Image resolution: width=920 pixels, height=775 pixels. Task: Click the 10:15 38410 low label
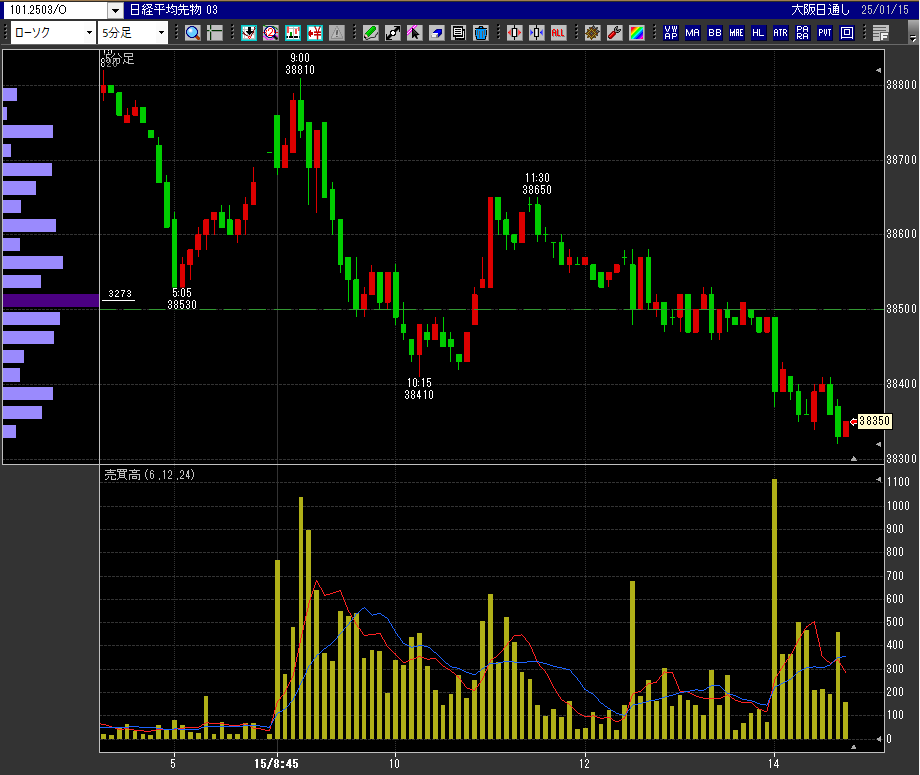(419, 389)
